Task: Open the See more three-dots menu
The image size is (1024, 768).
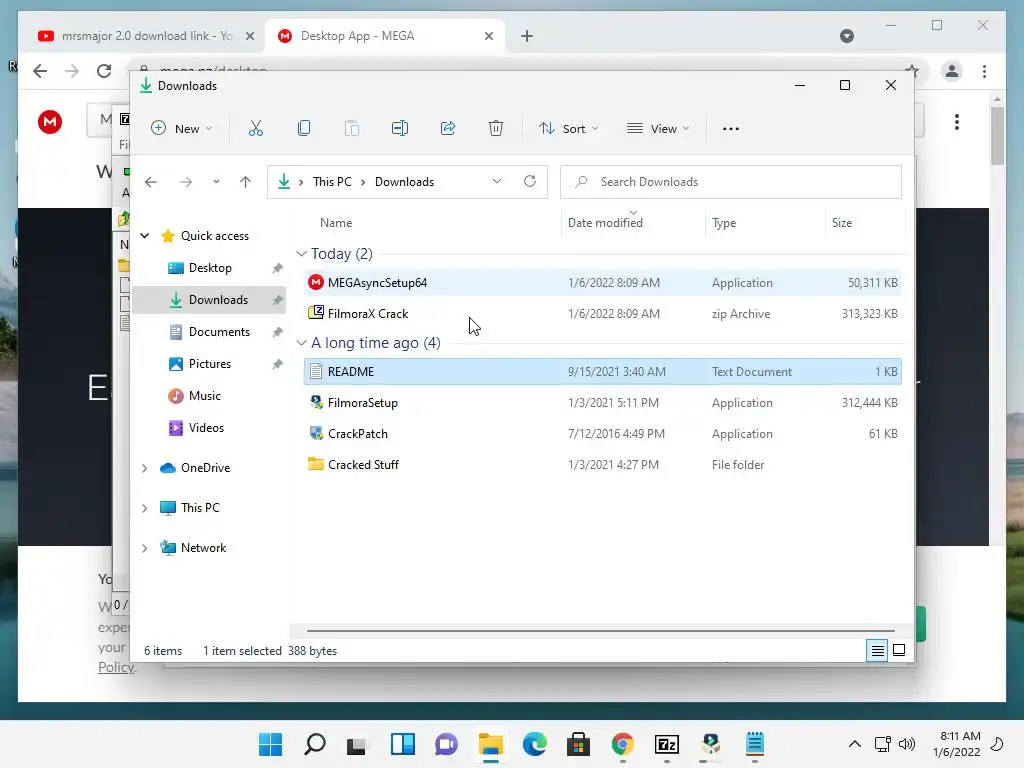Action: click(x=731, y=129)
